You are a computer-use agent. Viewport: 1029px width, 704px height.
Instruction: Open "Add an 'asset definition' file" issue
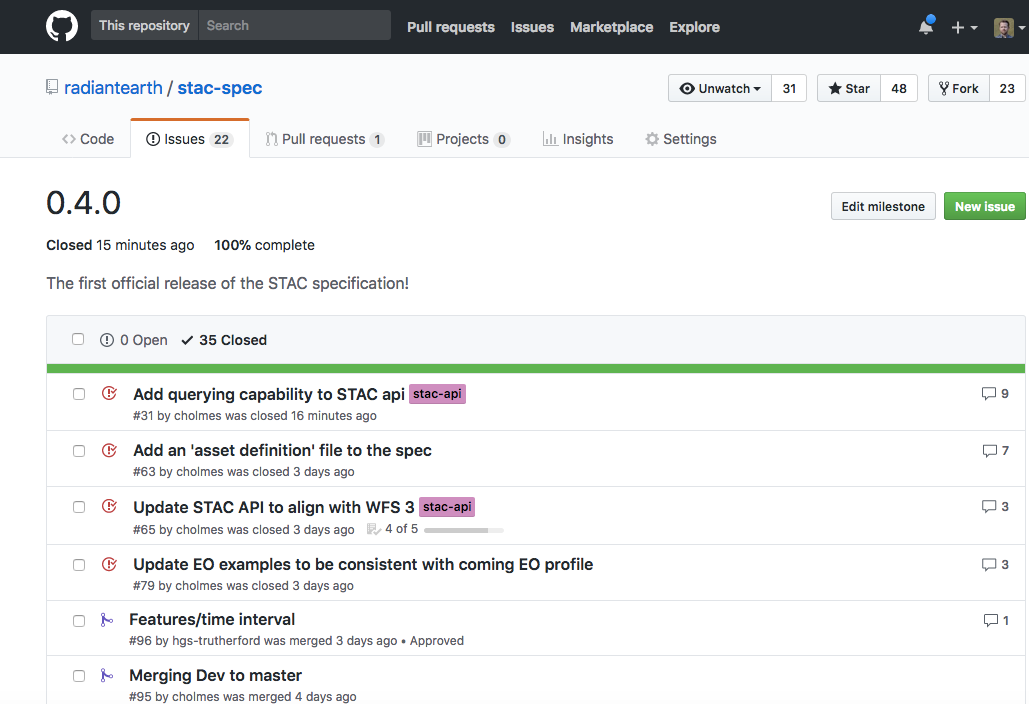click(282, 451)
